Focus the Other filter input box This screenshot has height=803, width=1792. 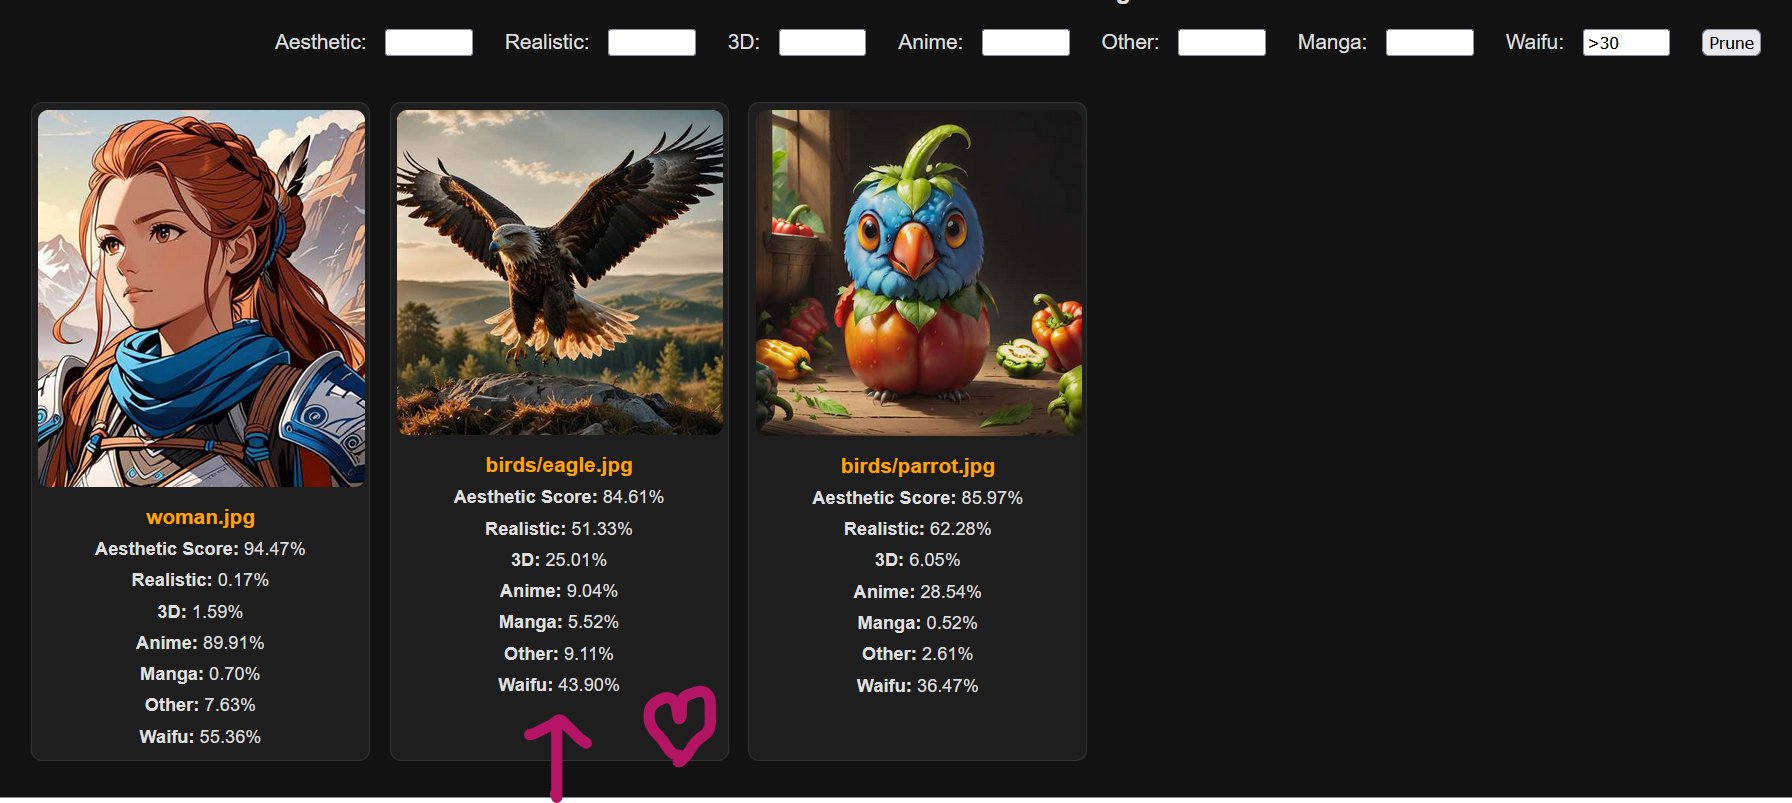(1222, 42)
